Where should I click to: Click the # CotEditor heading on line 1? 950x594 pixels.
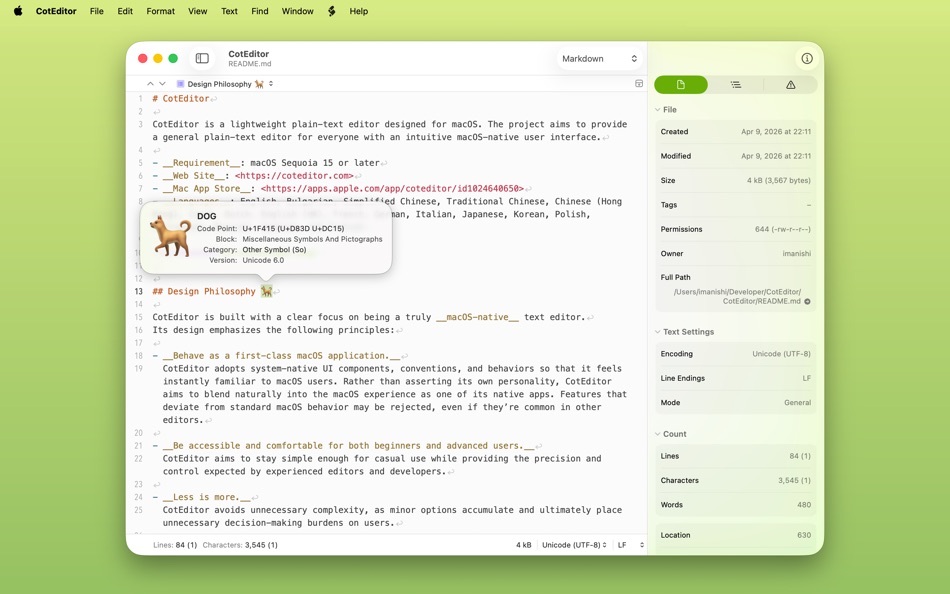tap(181, 98)
